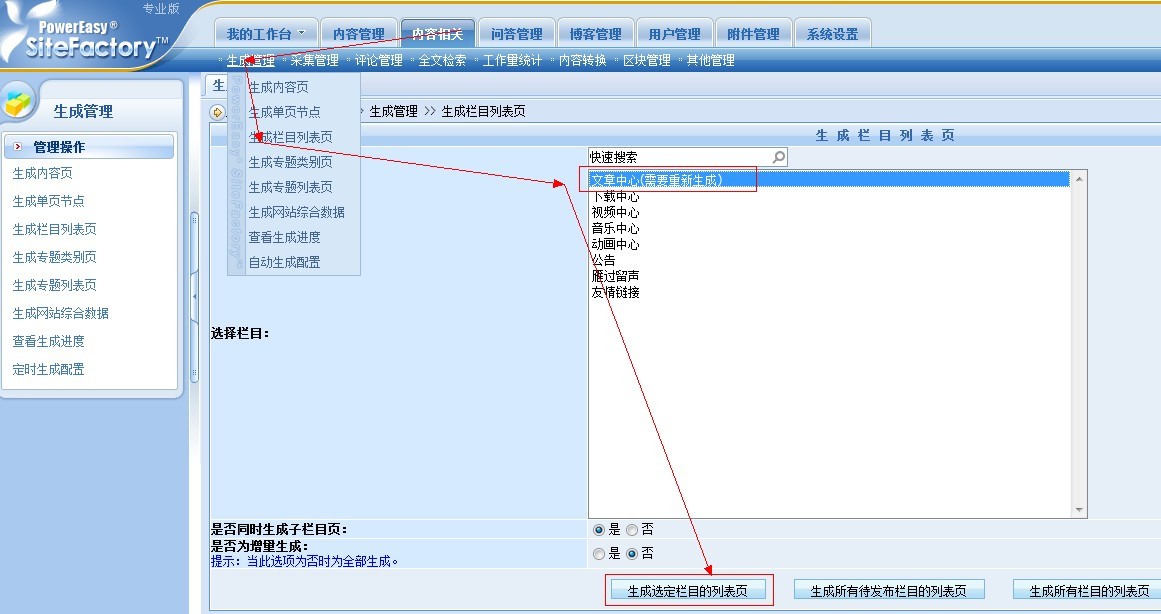
Task: Click the red arrow icon beside 管理操作
Action: pyautogui.click(x=18, y=147)
